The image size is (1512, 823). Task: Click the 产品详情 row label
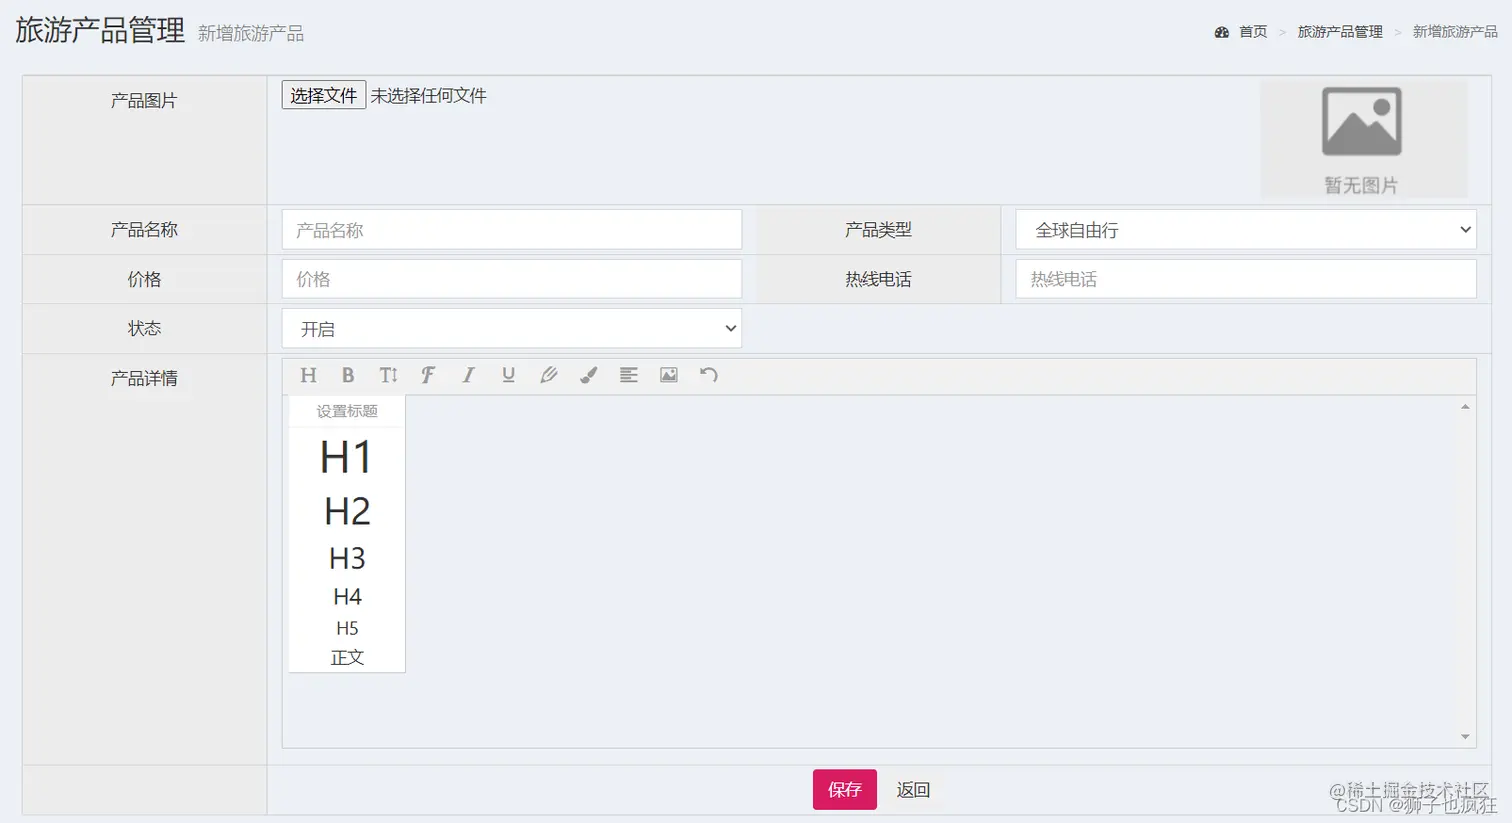(144, 378)
